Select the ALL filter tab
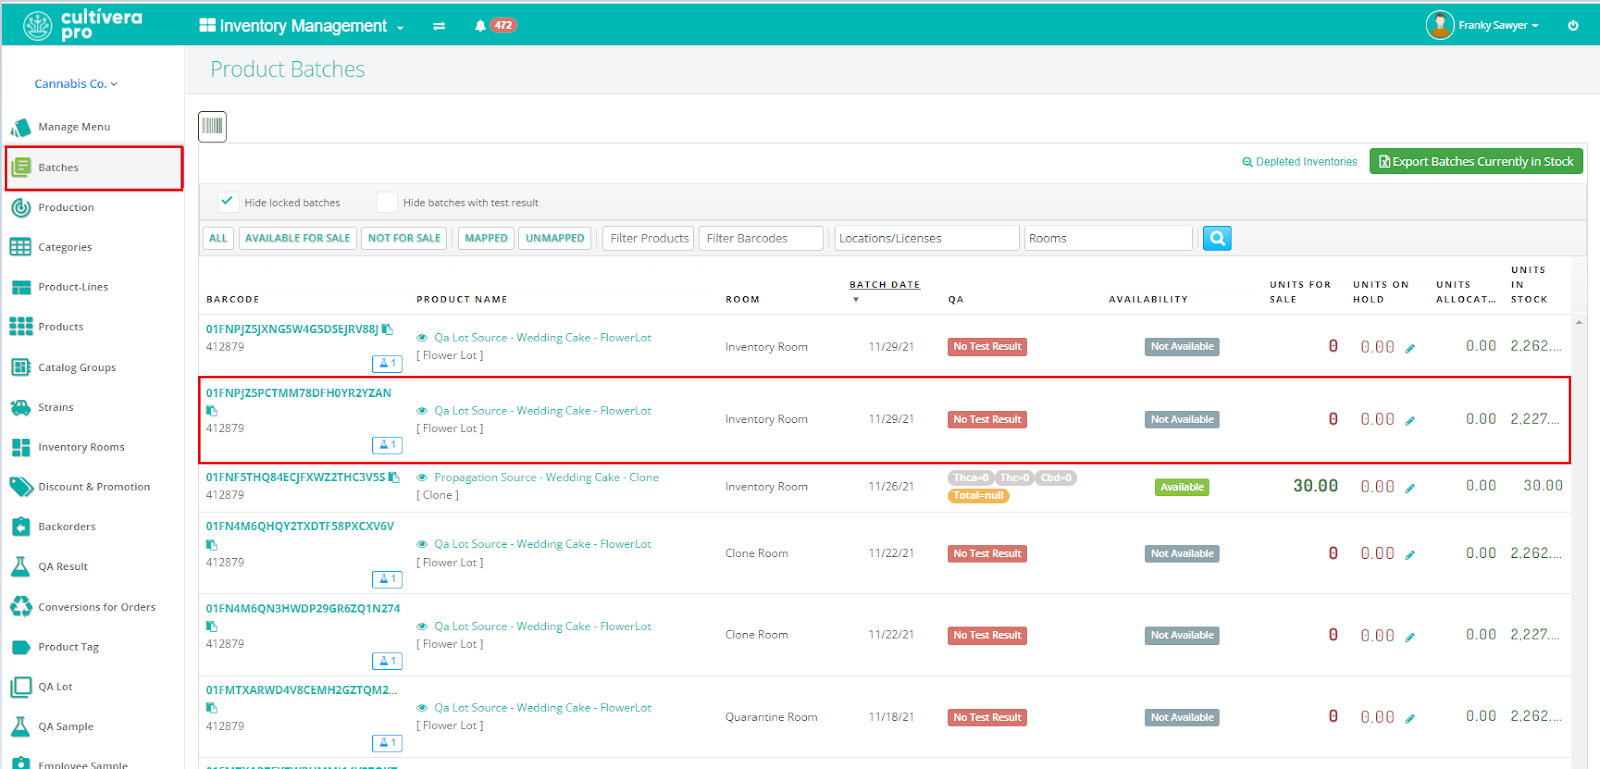Viewport: 1600px width, 769px height. (x=218, y=238)
